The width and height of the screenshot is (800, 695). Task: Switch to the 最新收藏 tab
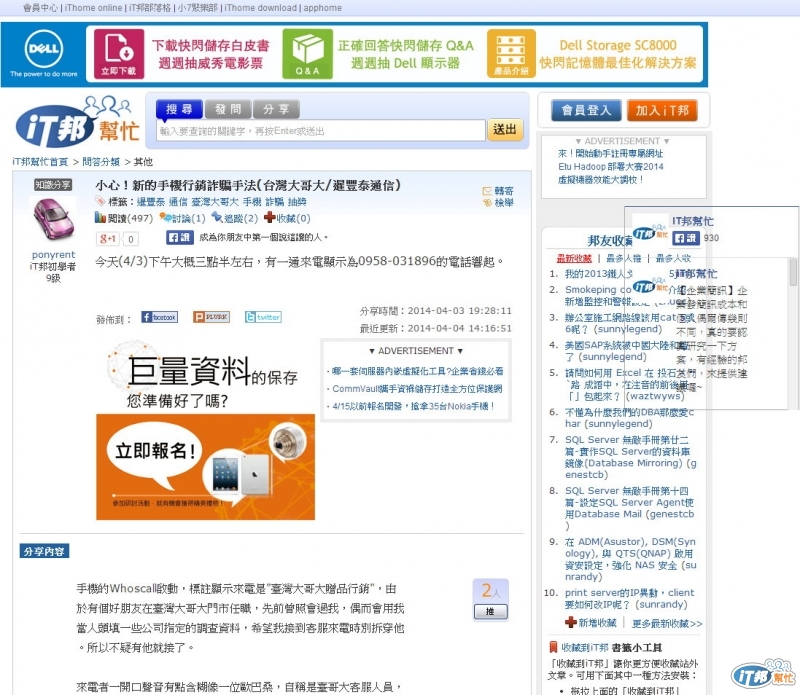[574, 258]
